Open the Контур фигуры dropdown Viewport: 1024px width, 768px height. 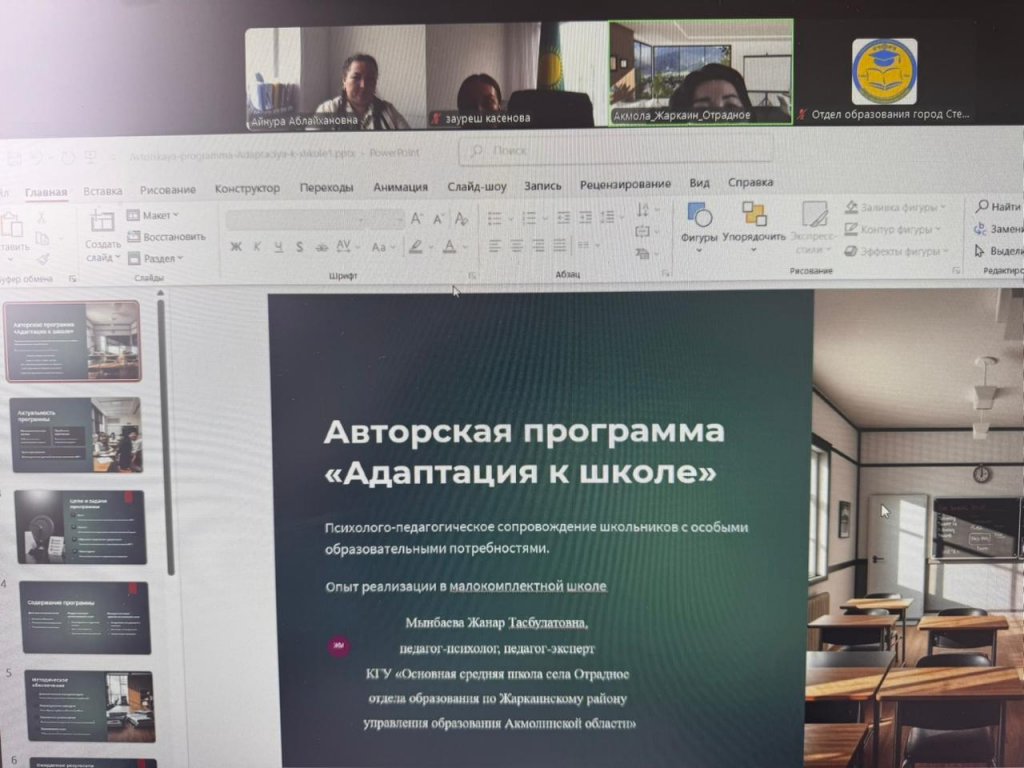pyautogui.click(x=892, y=229)
